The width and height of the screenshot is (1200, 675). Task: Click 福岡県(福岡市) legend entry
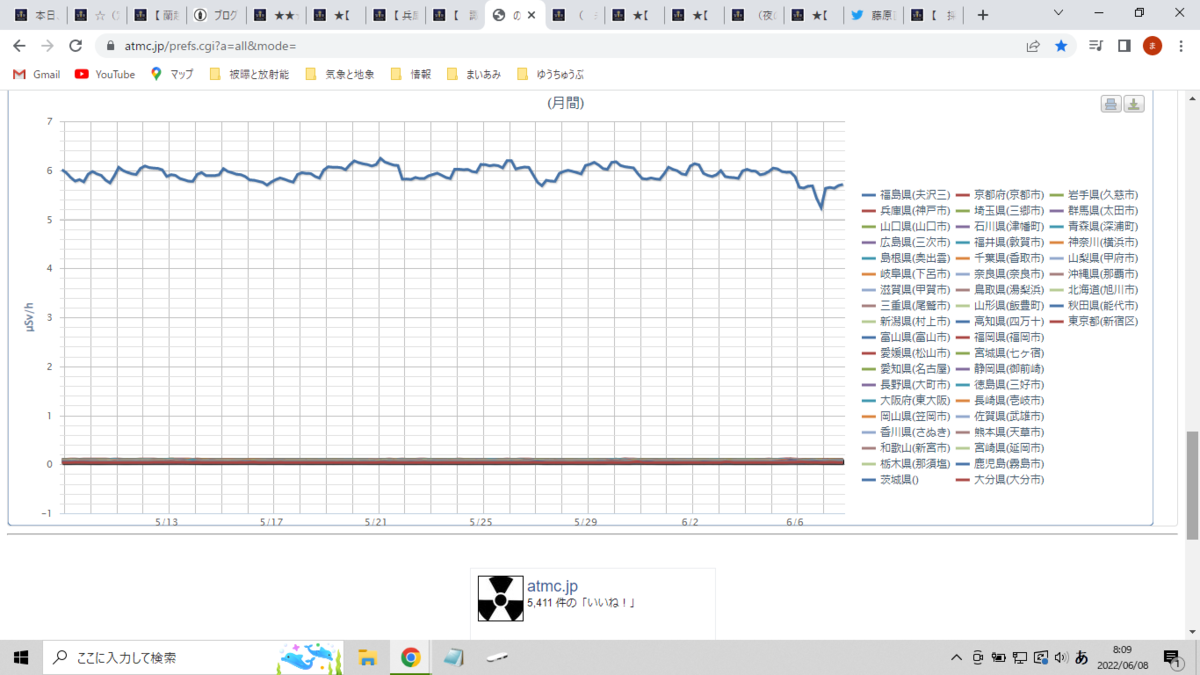(998, 337)
